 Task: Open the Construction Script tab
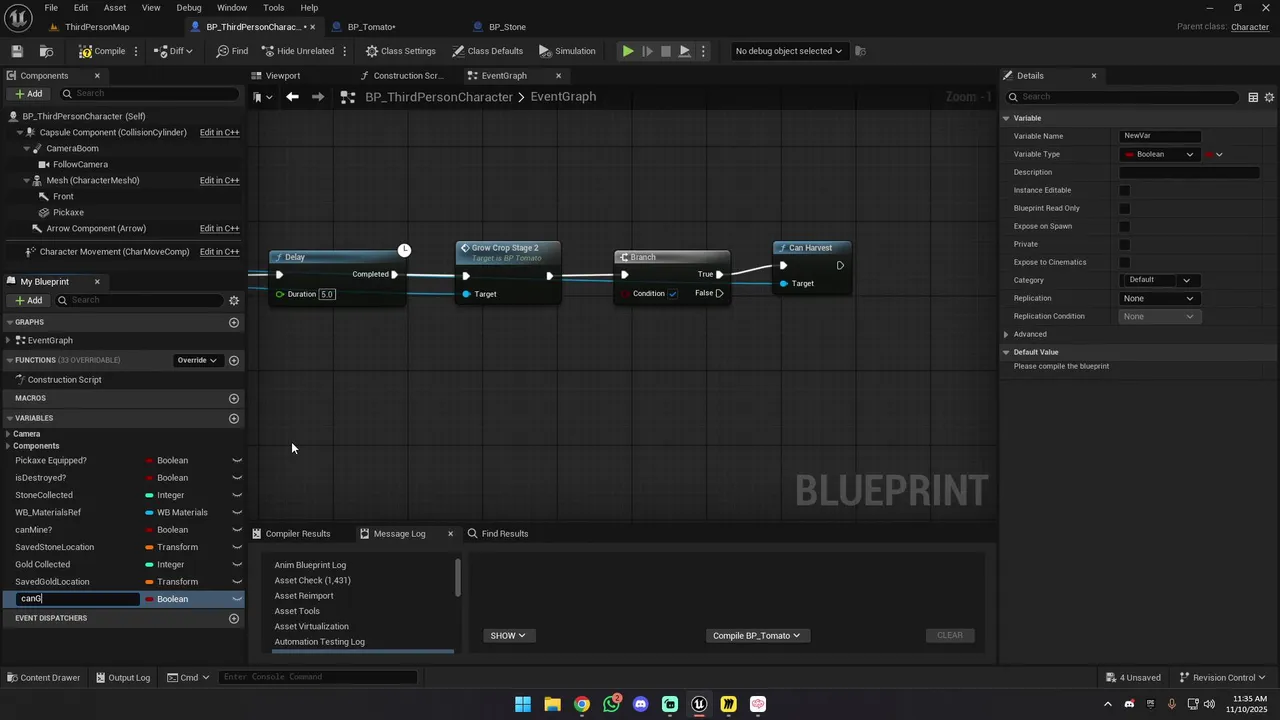tap(408, 76)
